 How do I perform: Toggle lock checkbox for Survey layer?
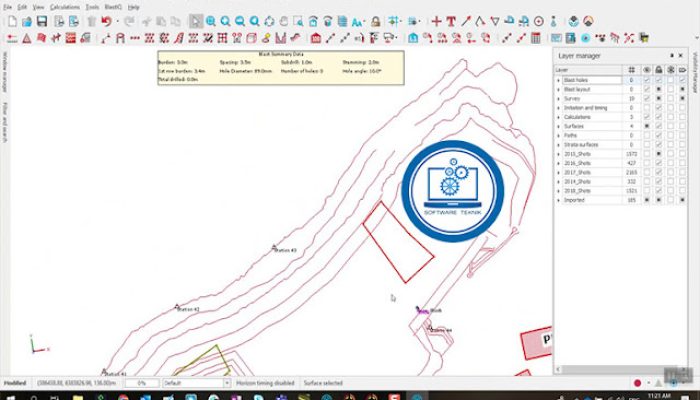tap(658, 98)
